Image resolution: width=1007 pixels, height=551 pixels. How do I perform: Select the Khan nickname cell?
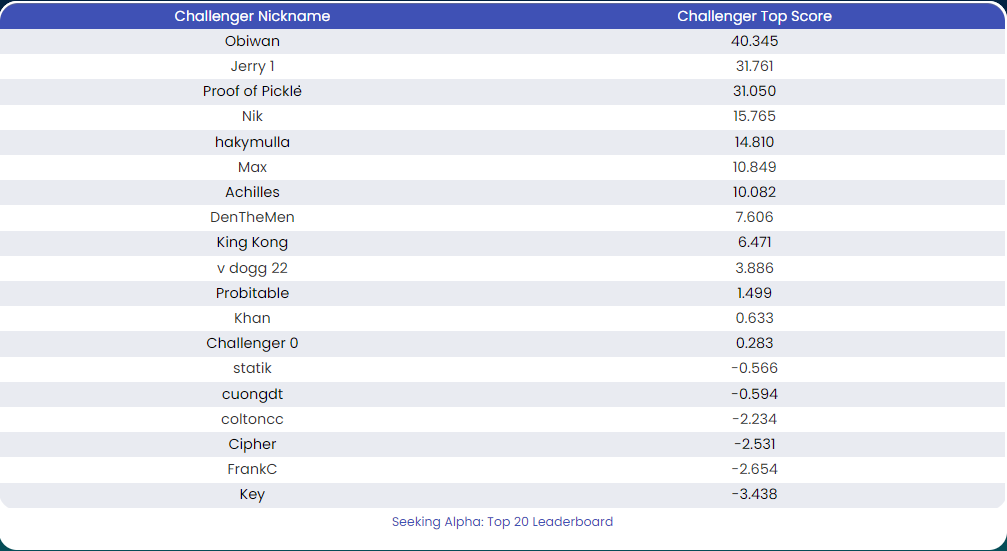click(x=252, y=318)
